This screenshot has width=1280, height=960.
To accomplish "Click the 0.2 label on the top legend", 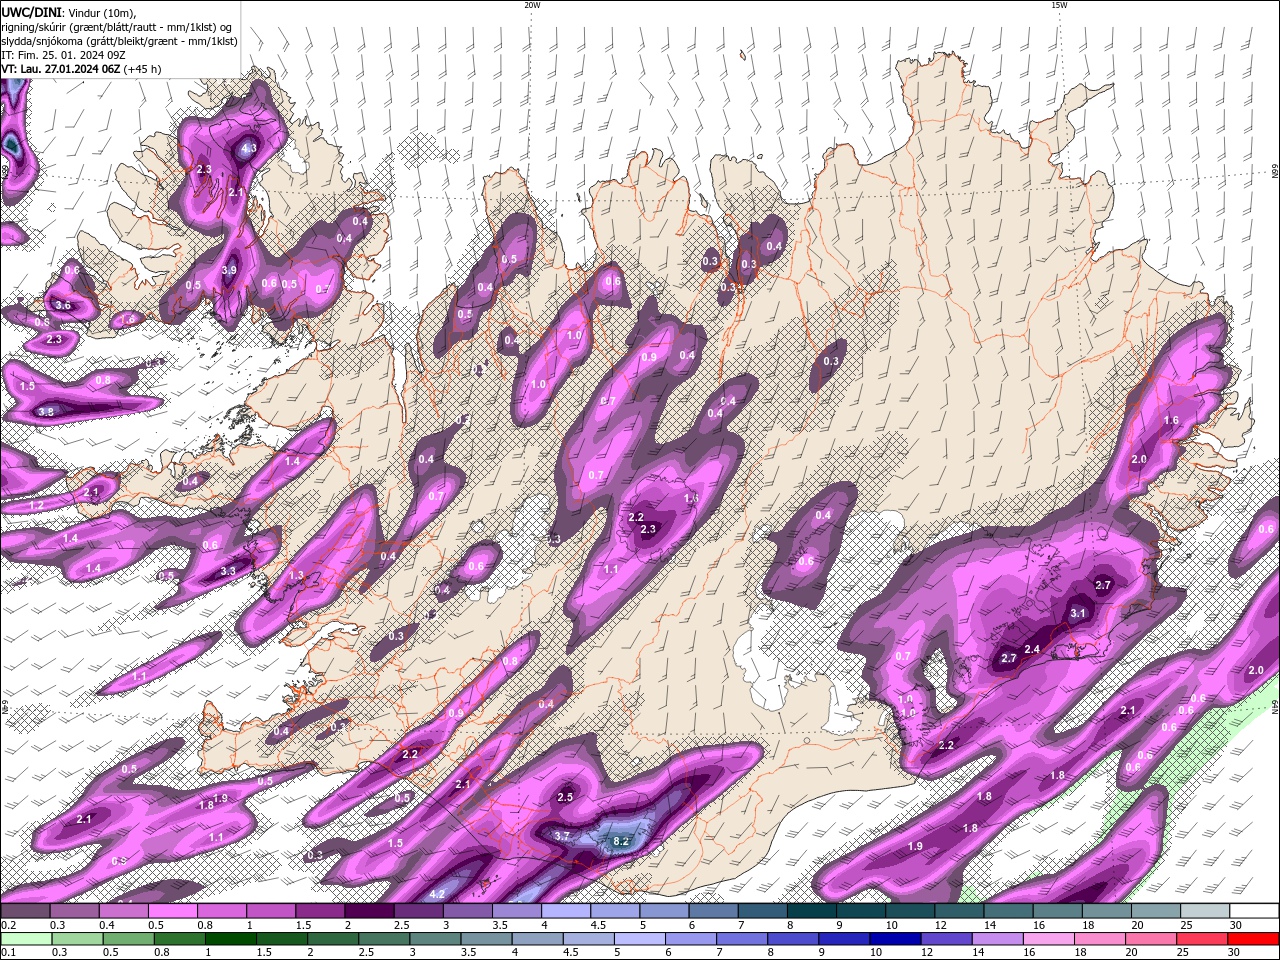I will pyautogui.click(x=8, y=925).
